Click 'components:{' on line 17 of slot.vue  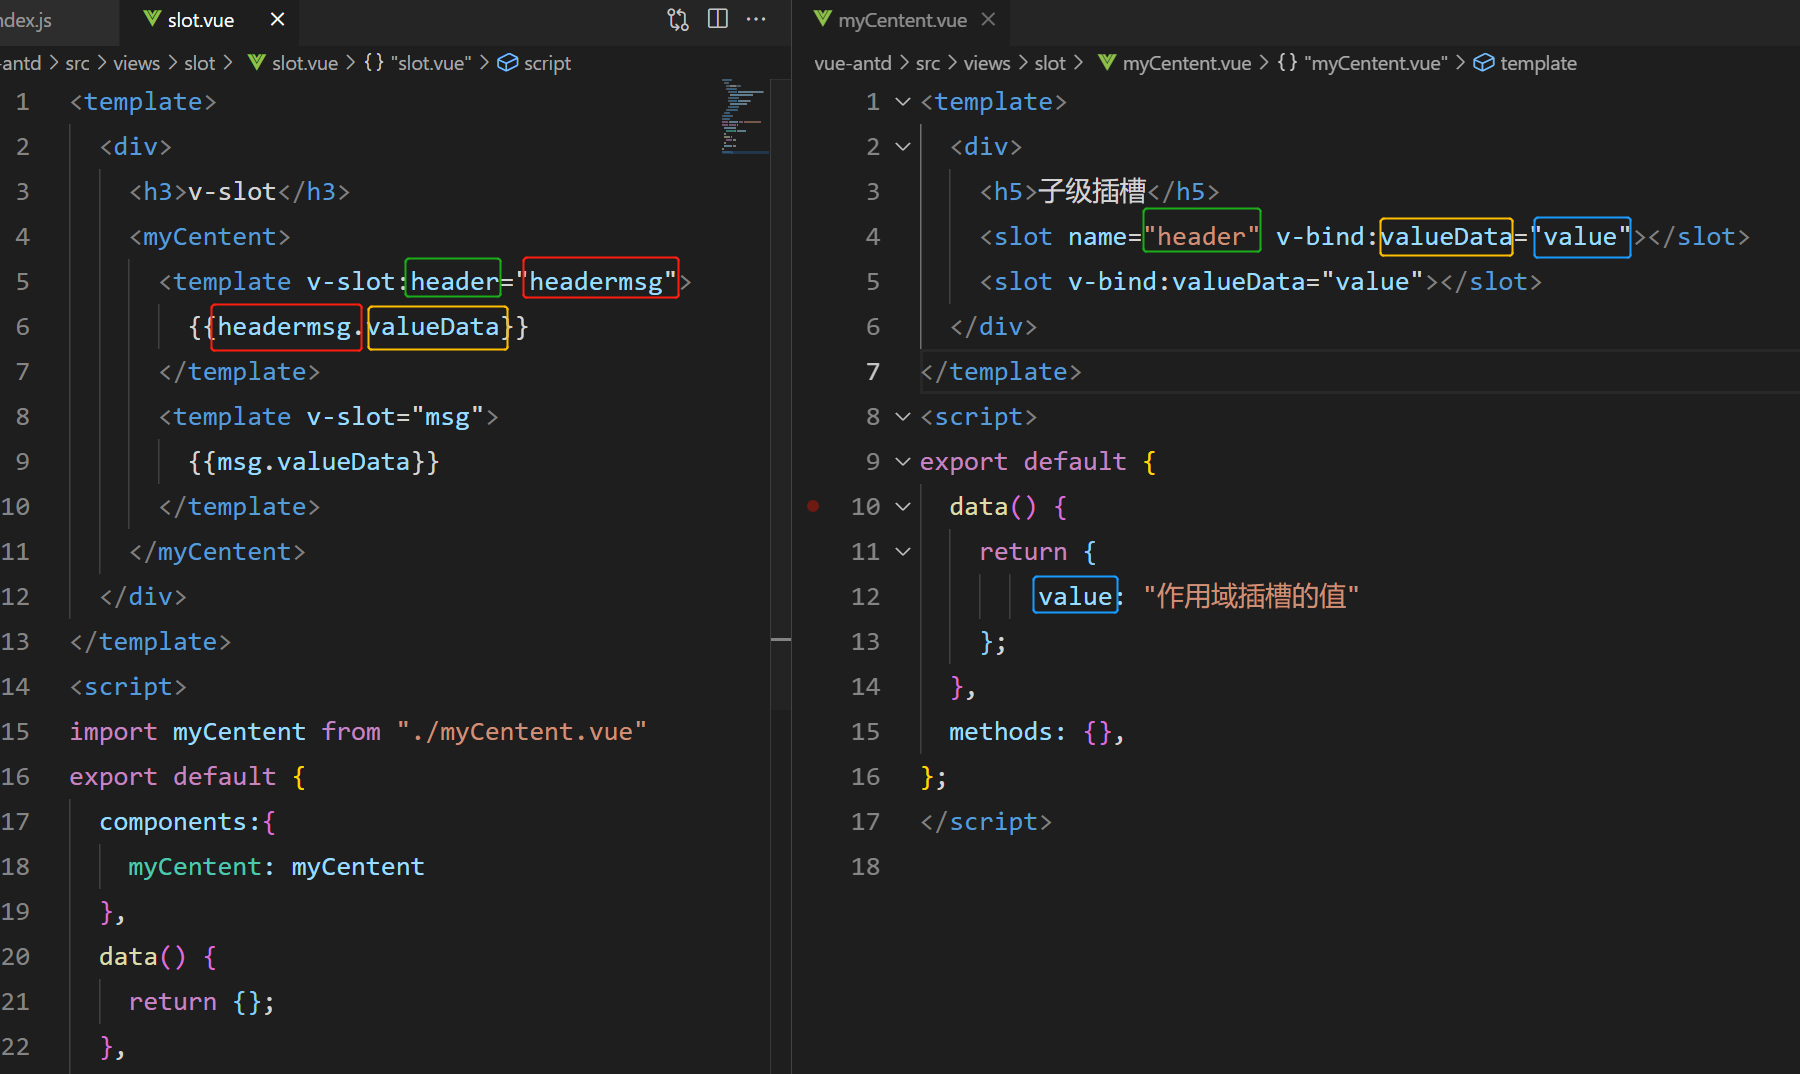pos(187,822)
